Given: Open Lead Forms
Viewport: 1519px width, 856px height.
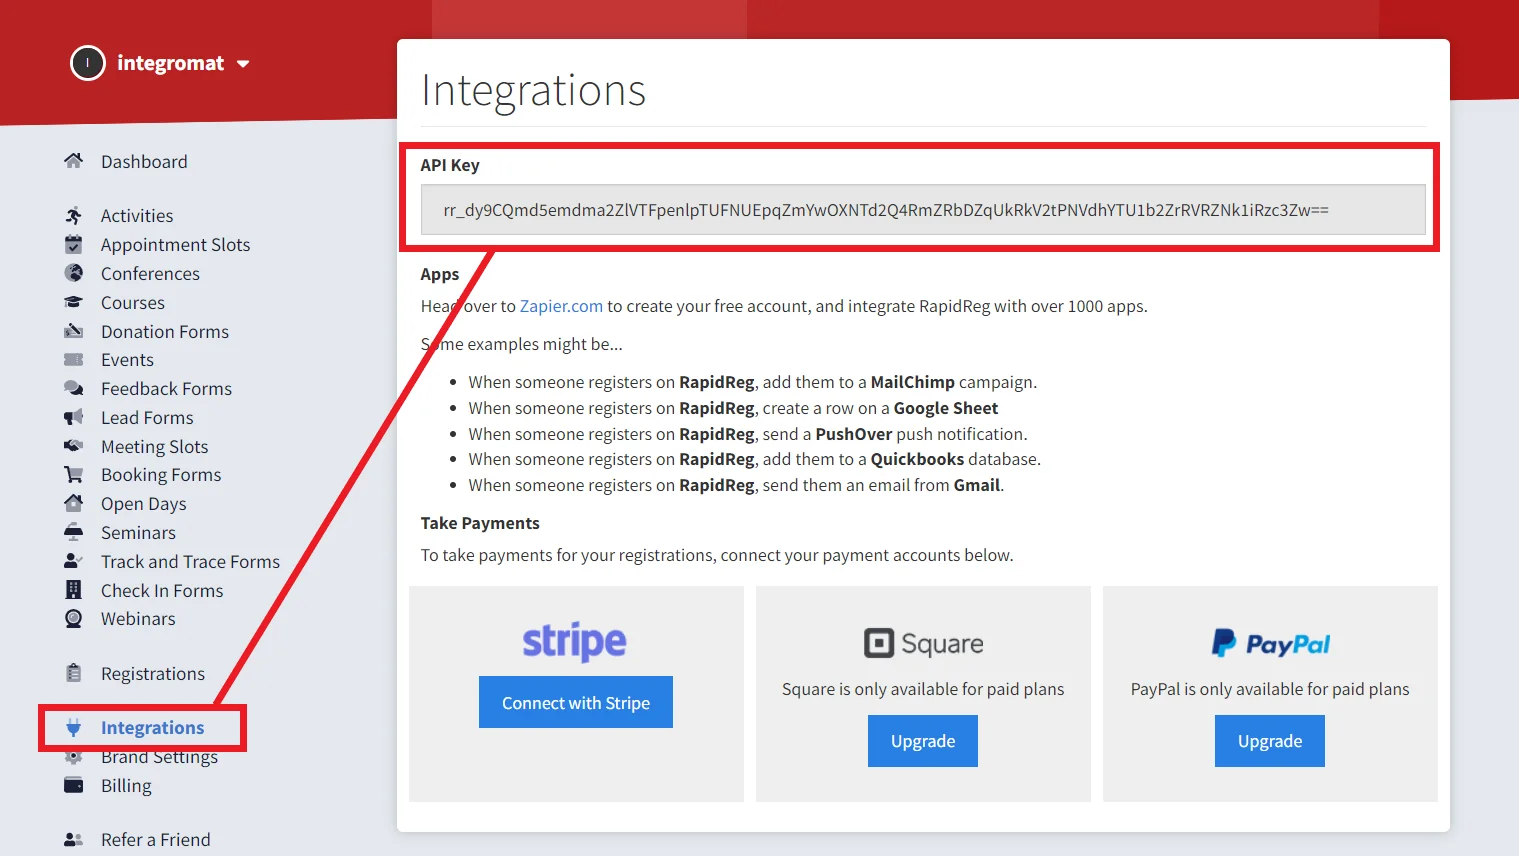Looking at the screenshot, I should [x=147, y=418].
